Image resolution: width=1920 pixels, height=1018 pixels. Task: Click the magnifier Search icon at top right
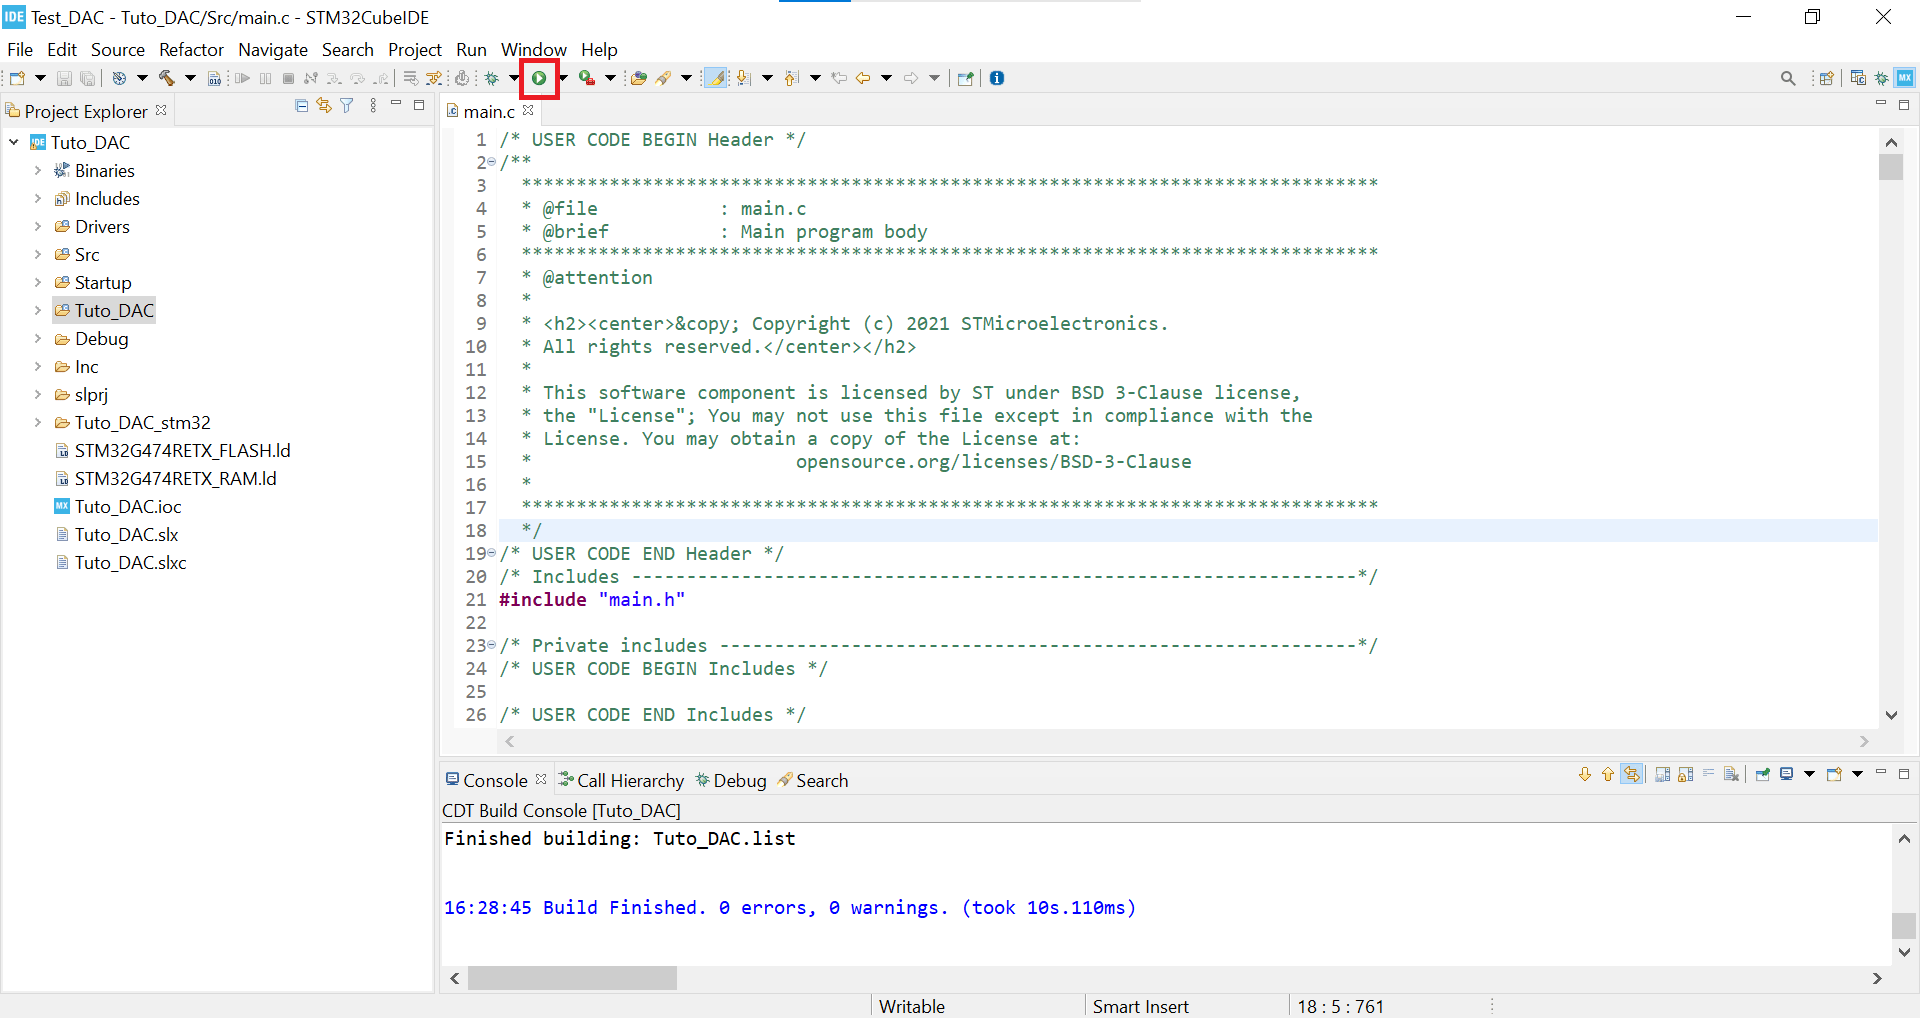[x=1788, y=78]
